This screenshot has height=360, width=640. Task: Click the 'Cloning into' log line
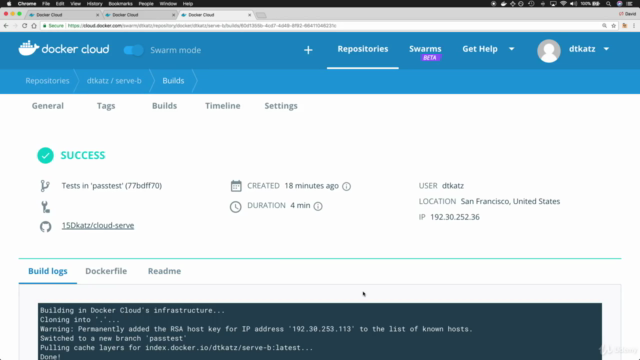point(80,320)
